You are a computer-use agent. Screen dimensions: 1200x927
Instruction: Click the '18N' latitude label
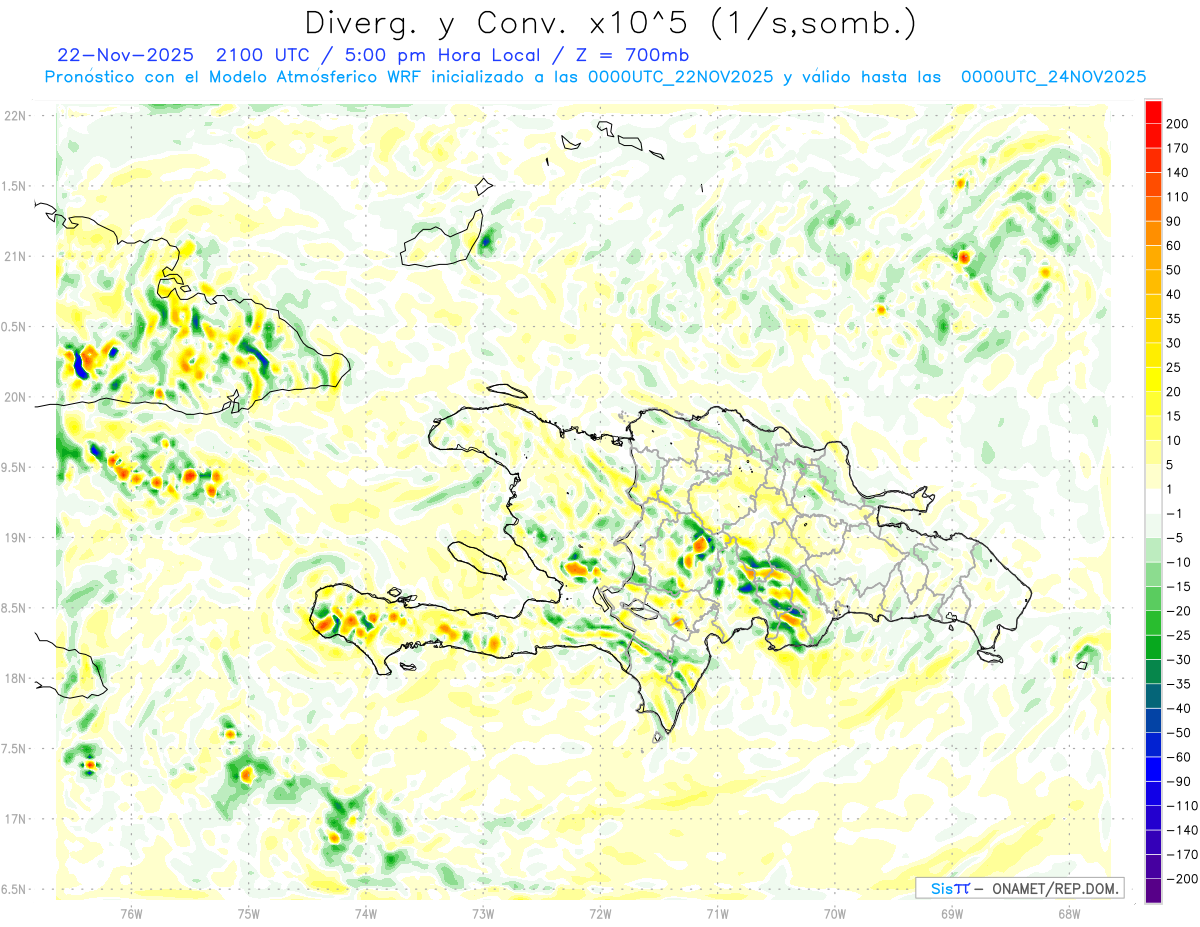15,678
